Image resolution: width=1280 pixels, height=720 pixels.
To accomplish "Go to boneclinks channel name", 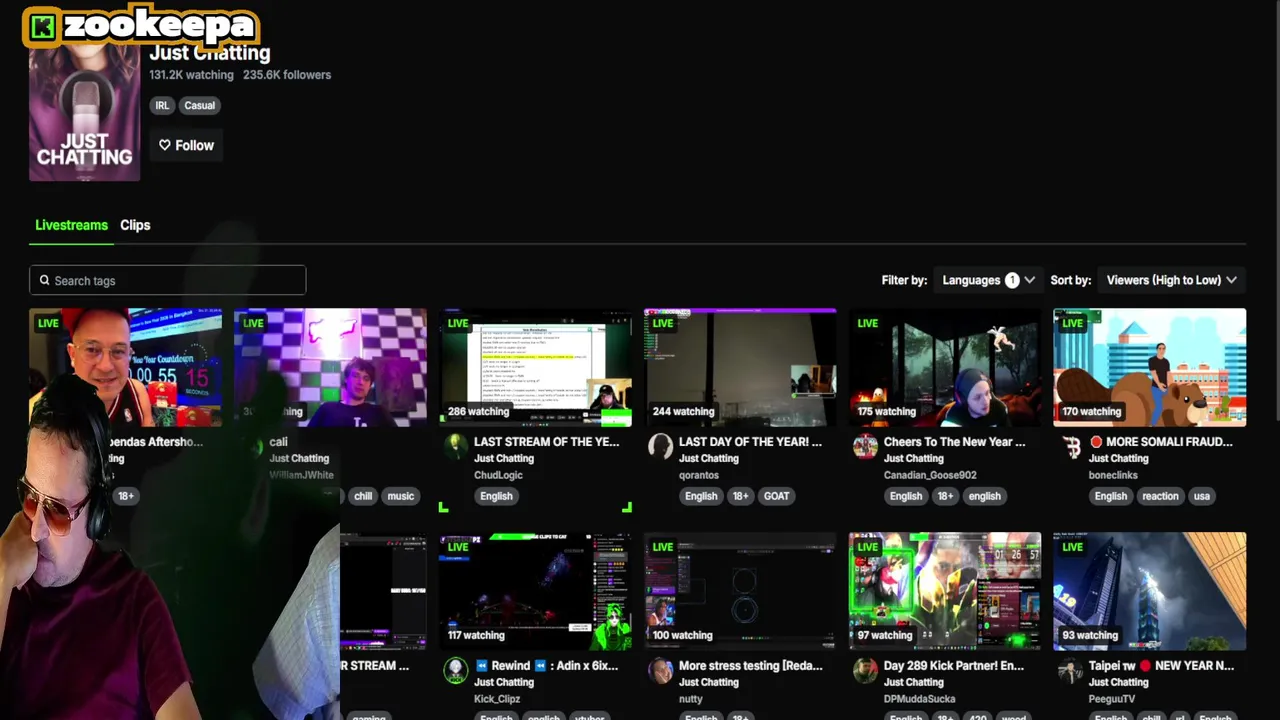I will pos(1113,475).
